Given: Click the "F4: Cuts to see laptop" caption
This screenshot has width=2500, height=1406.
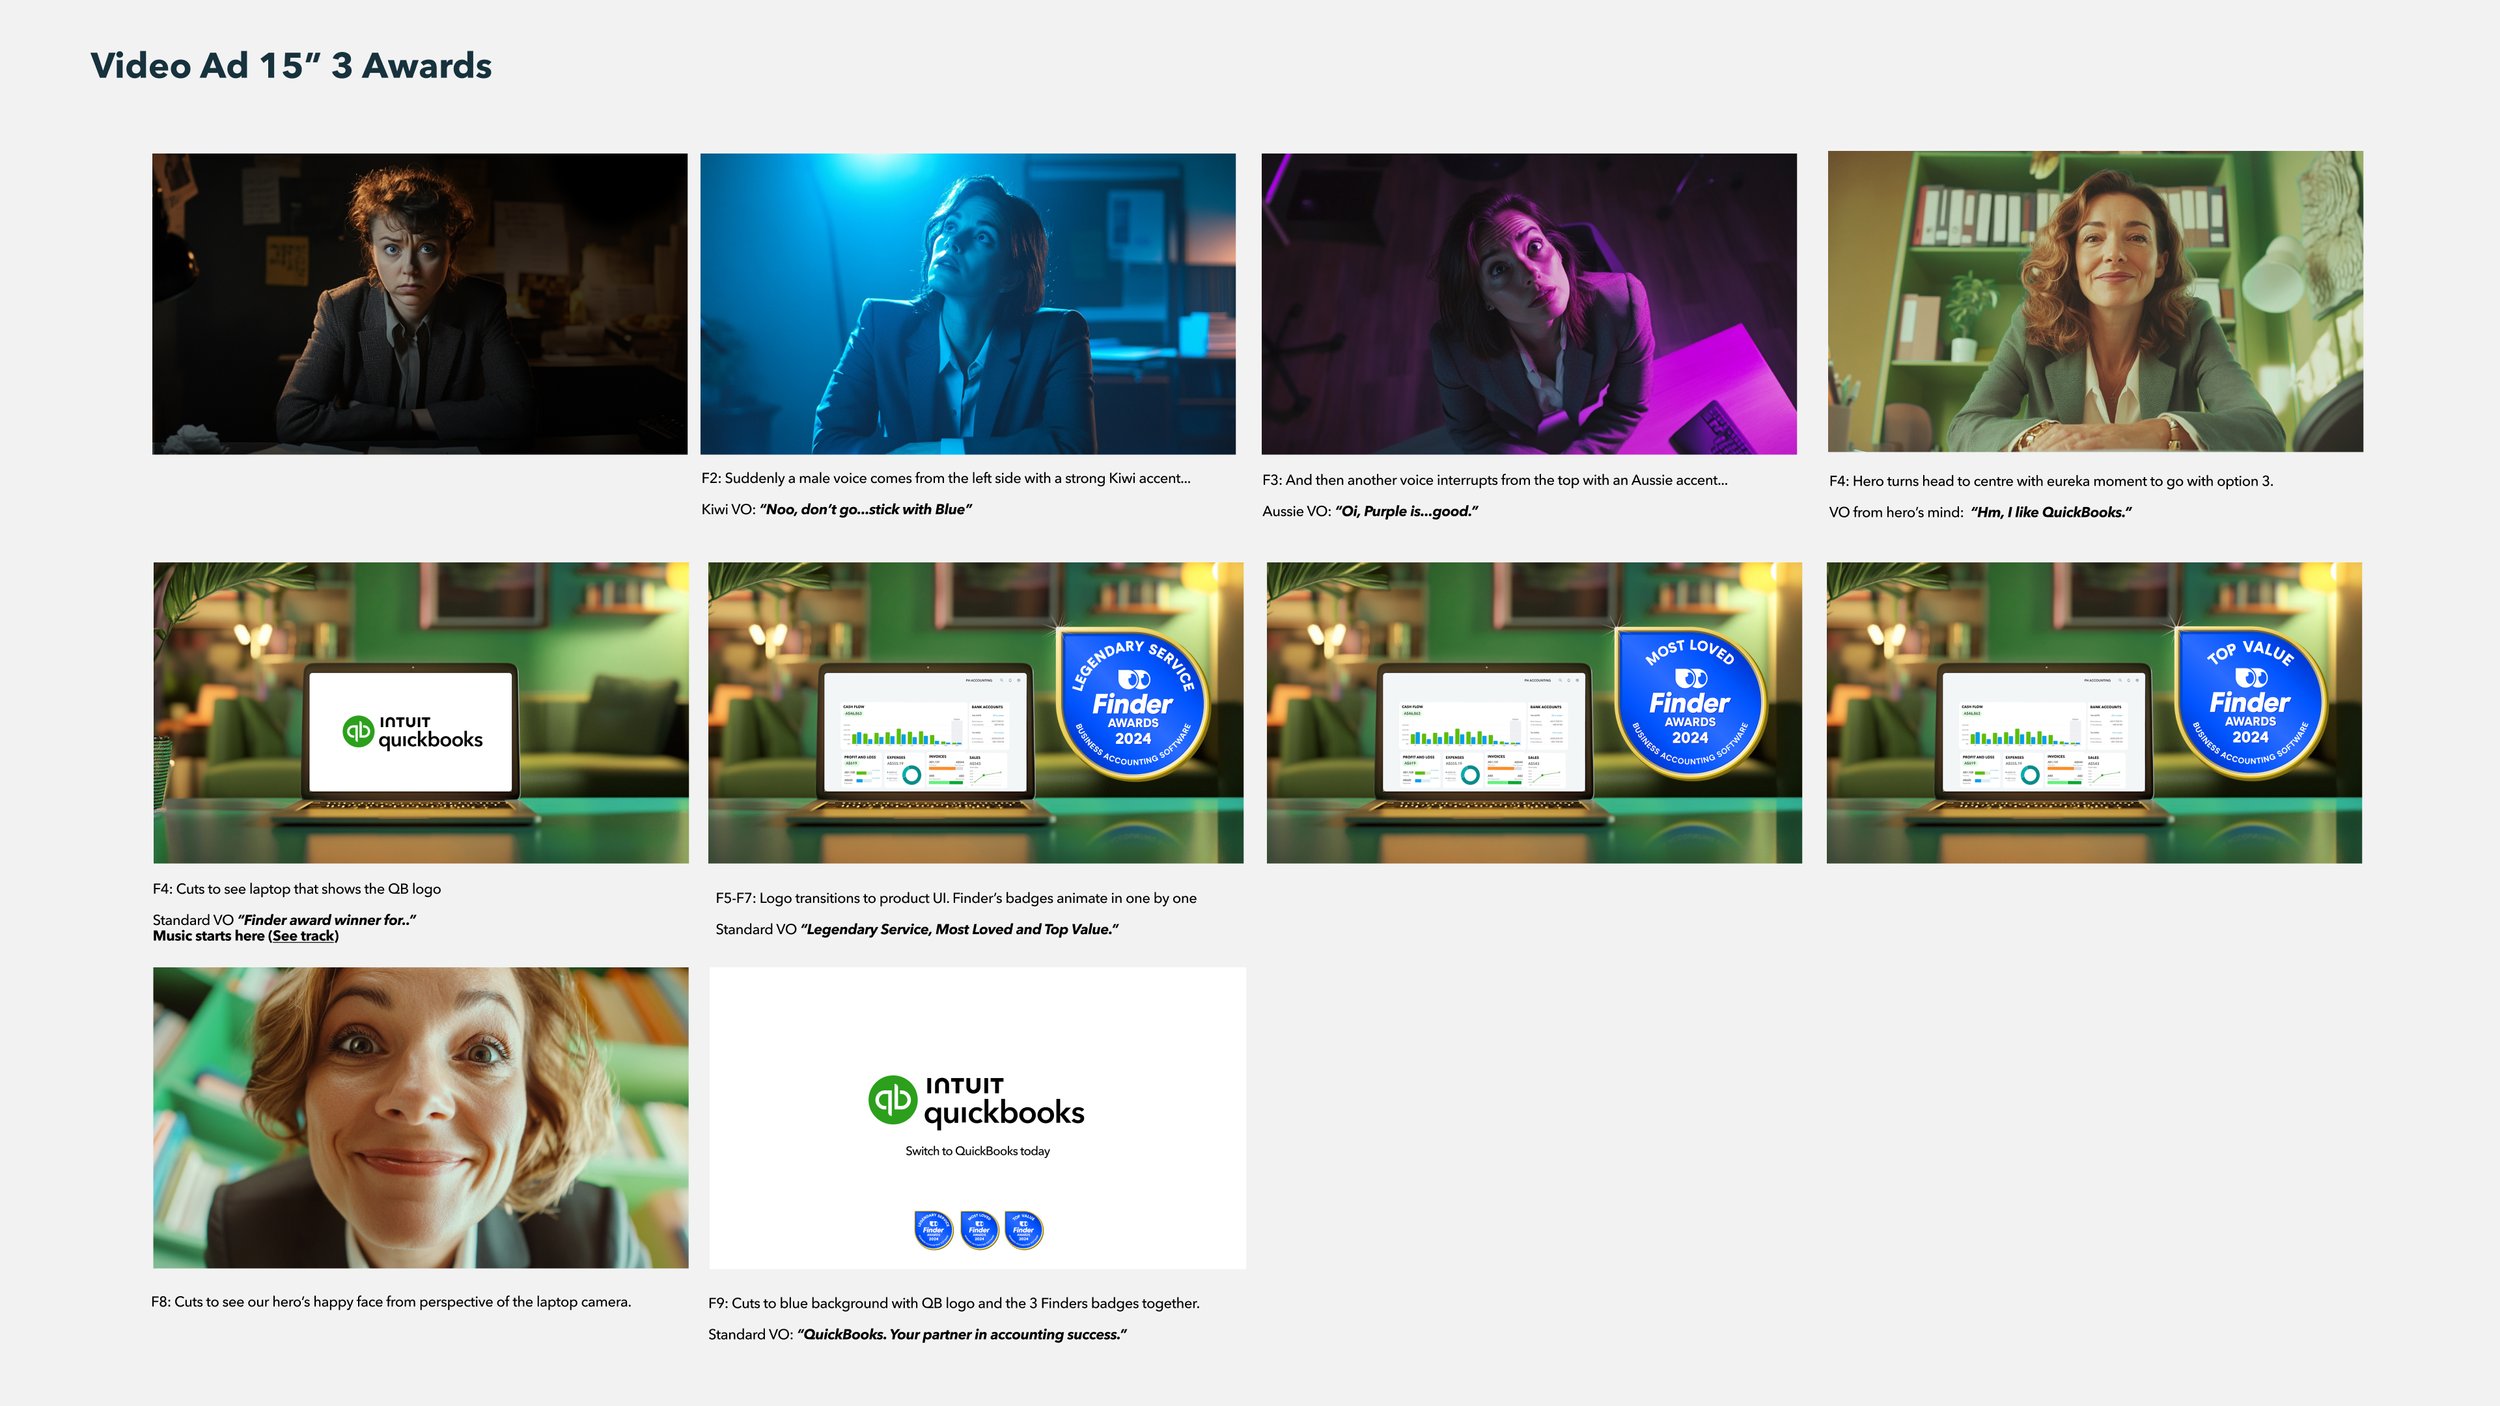Looking at the screenshot, I should (x=297, y=889).
